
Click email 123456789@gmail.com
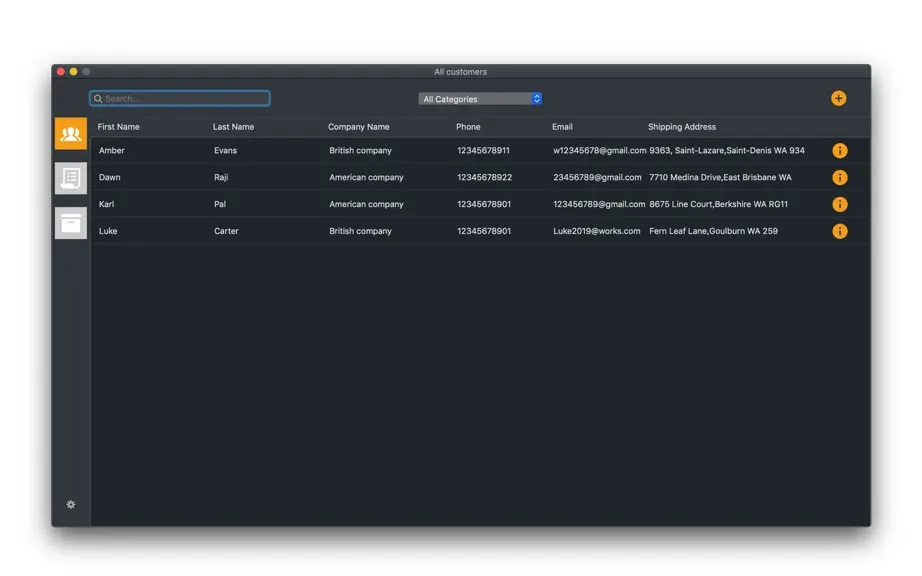coord(599,204)
